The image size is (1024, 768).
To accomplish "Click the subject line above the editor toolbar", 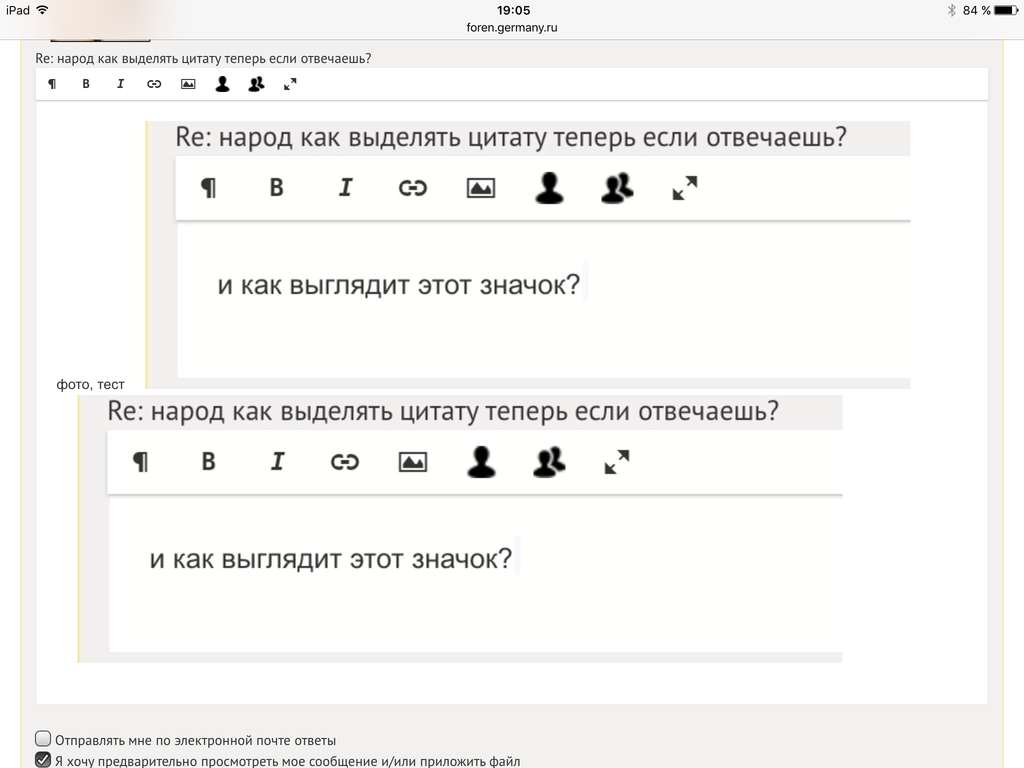I will pos(203,58).
